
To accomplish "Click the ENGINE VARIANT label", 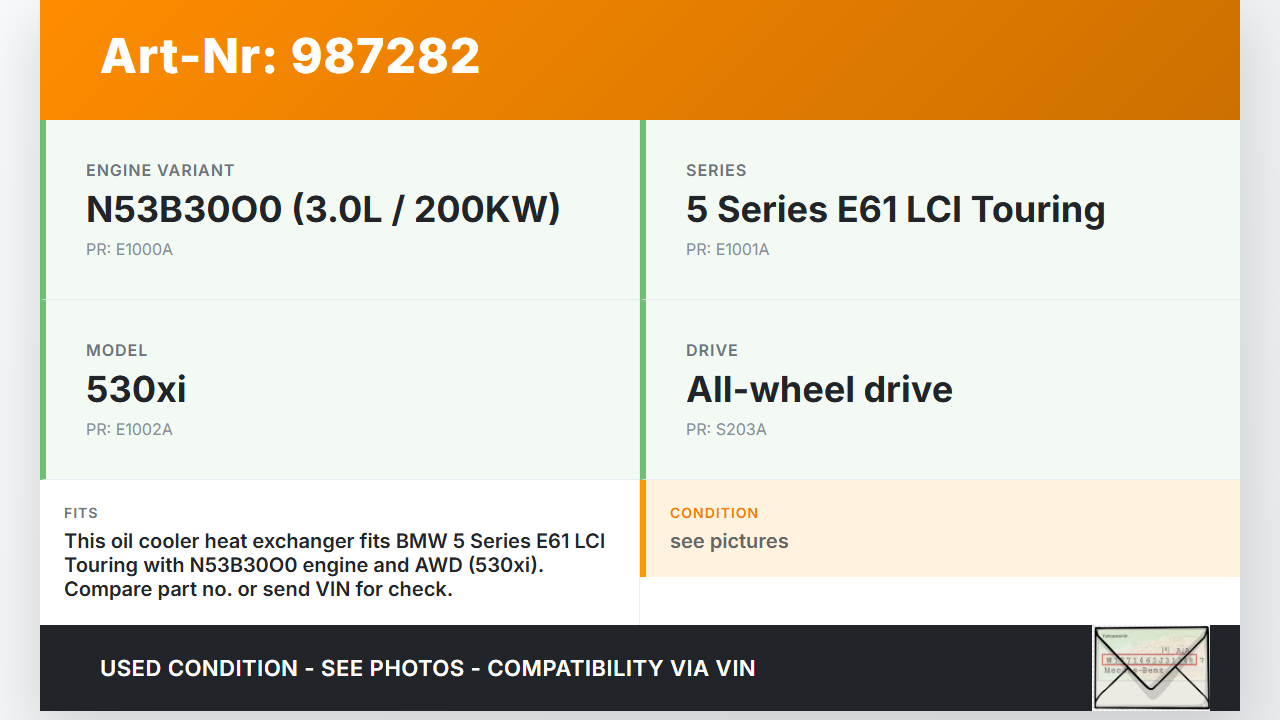I will point(160,170).
